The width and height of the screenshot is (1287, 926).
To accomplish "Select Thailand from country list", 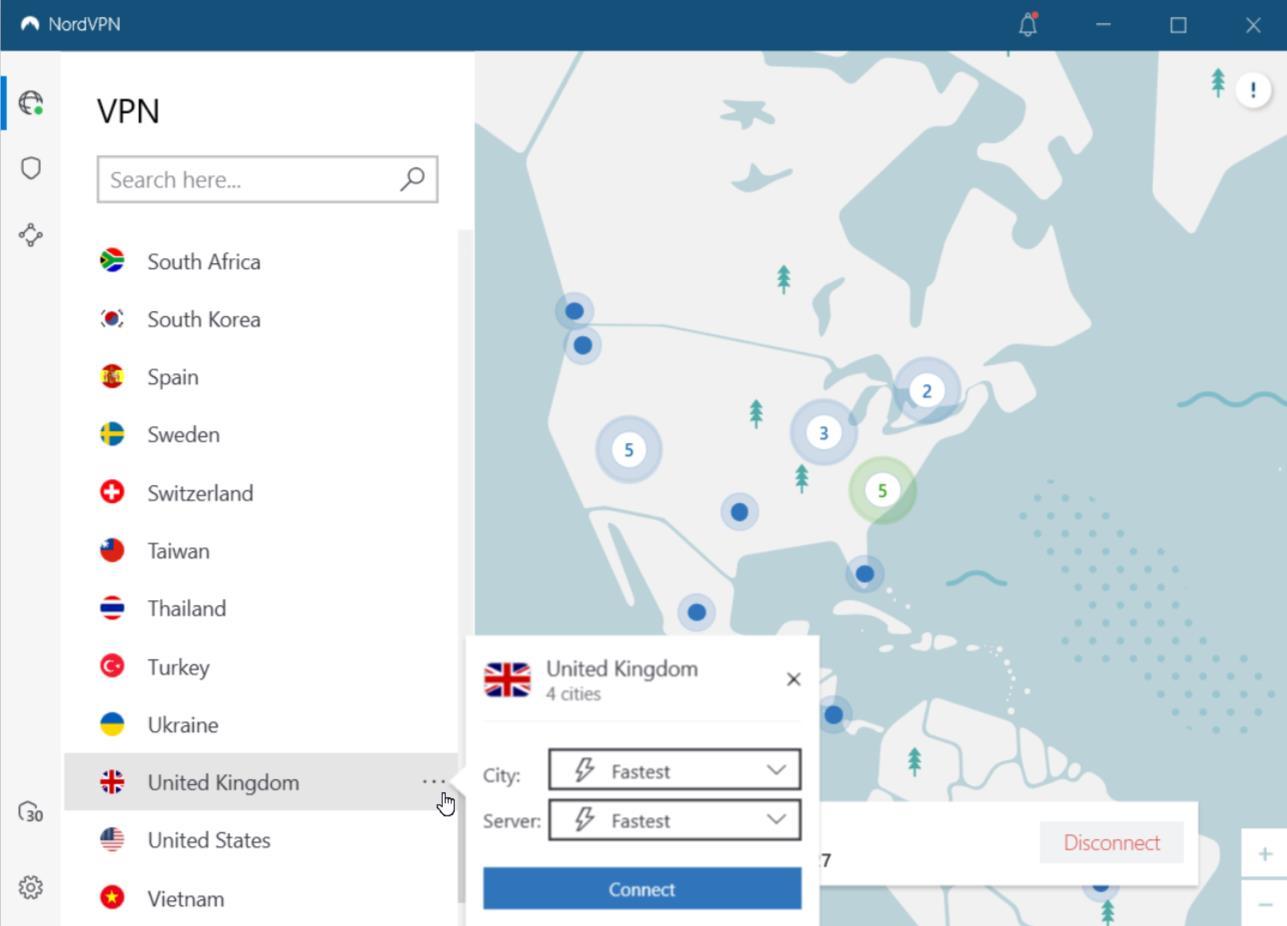I will point(261,608).
